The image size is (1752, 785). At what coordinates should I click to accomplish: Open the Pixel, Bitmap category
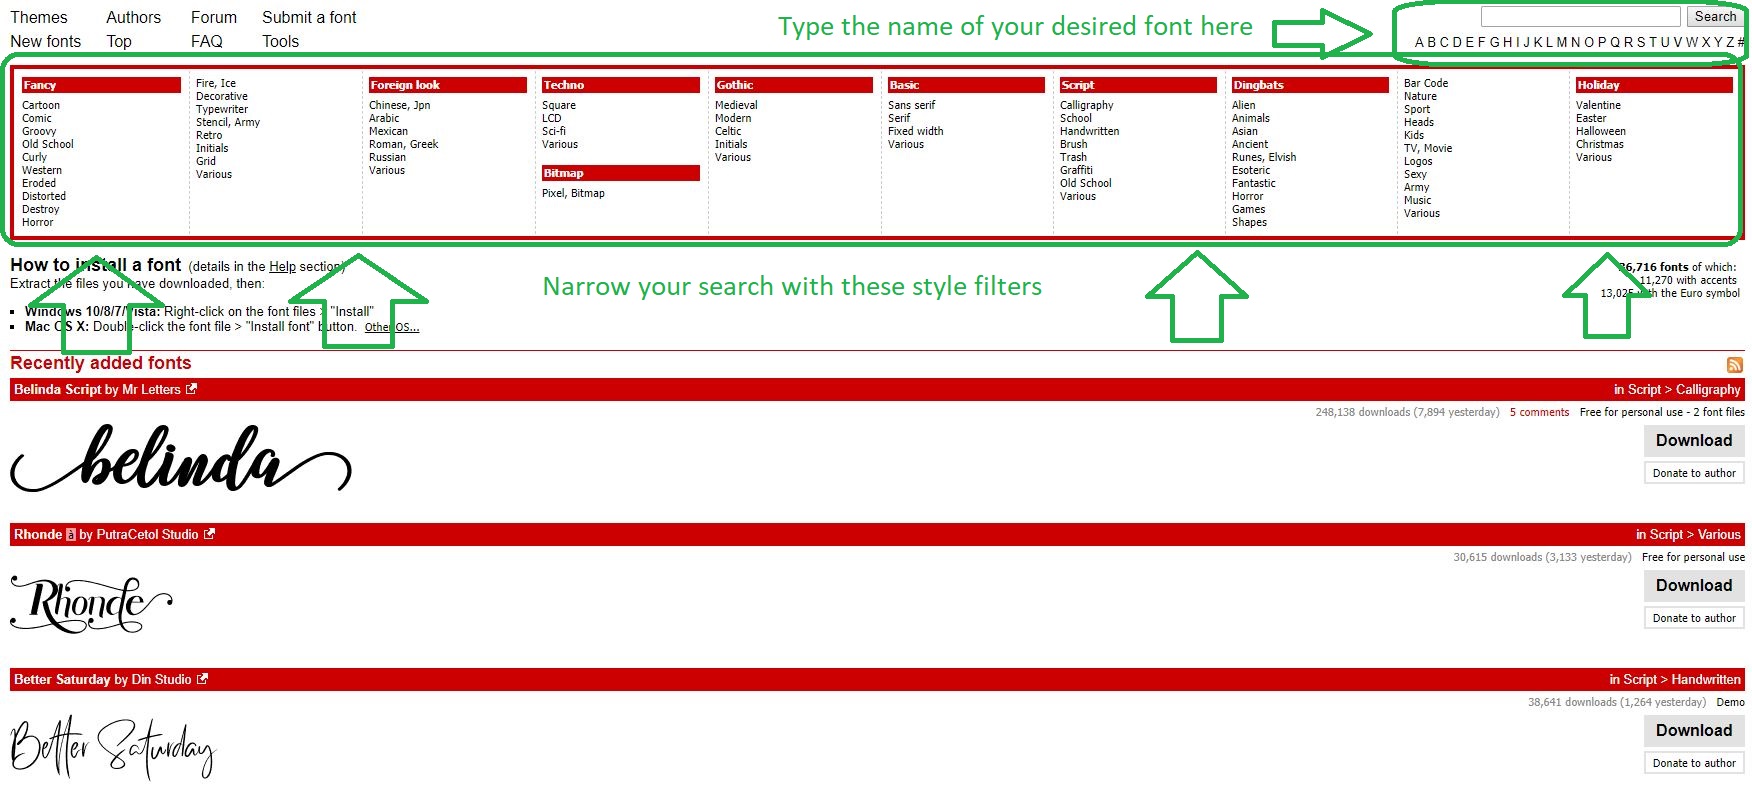[573, 193]
